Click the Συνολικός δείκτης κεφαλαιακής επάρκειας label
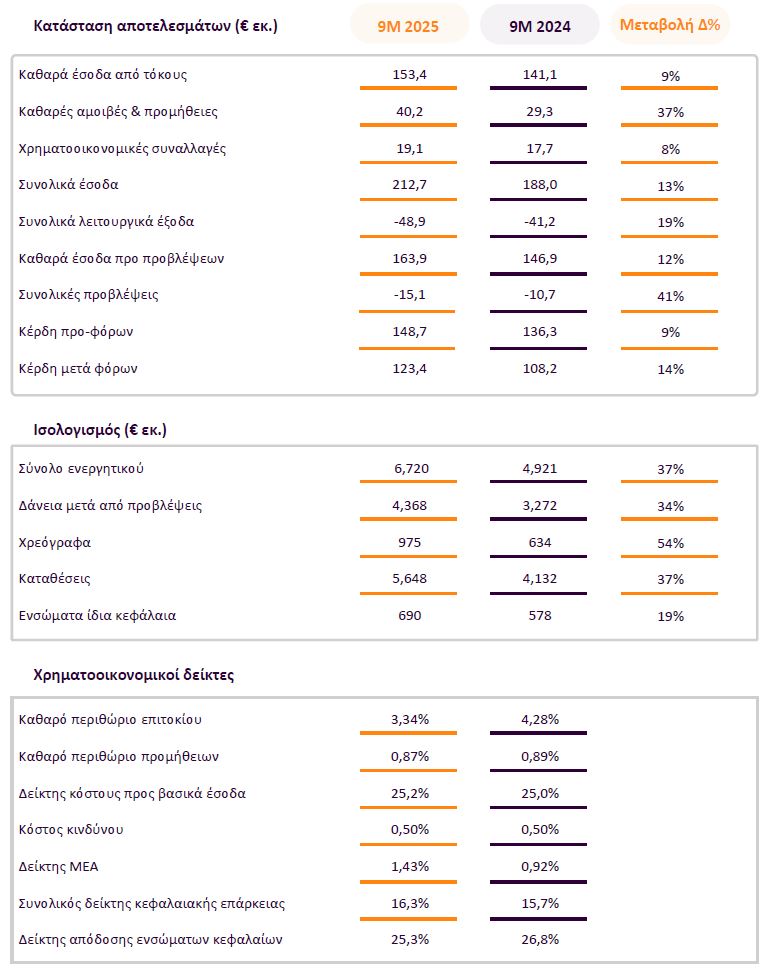This screenshot has width=776, height=975. pos(152,903)
